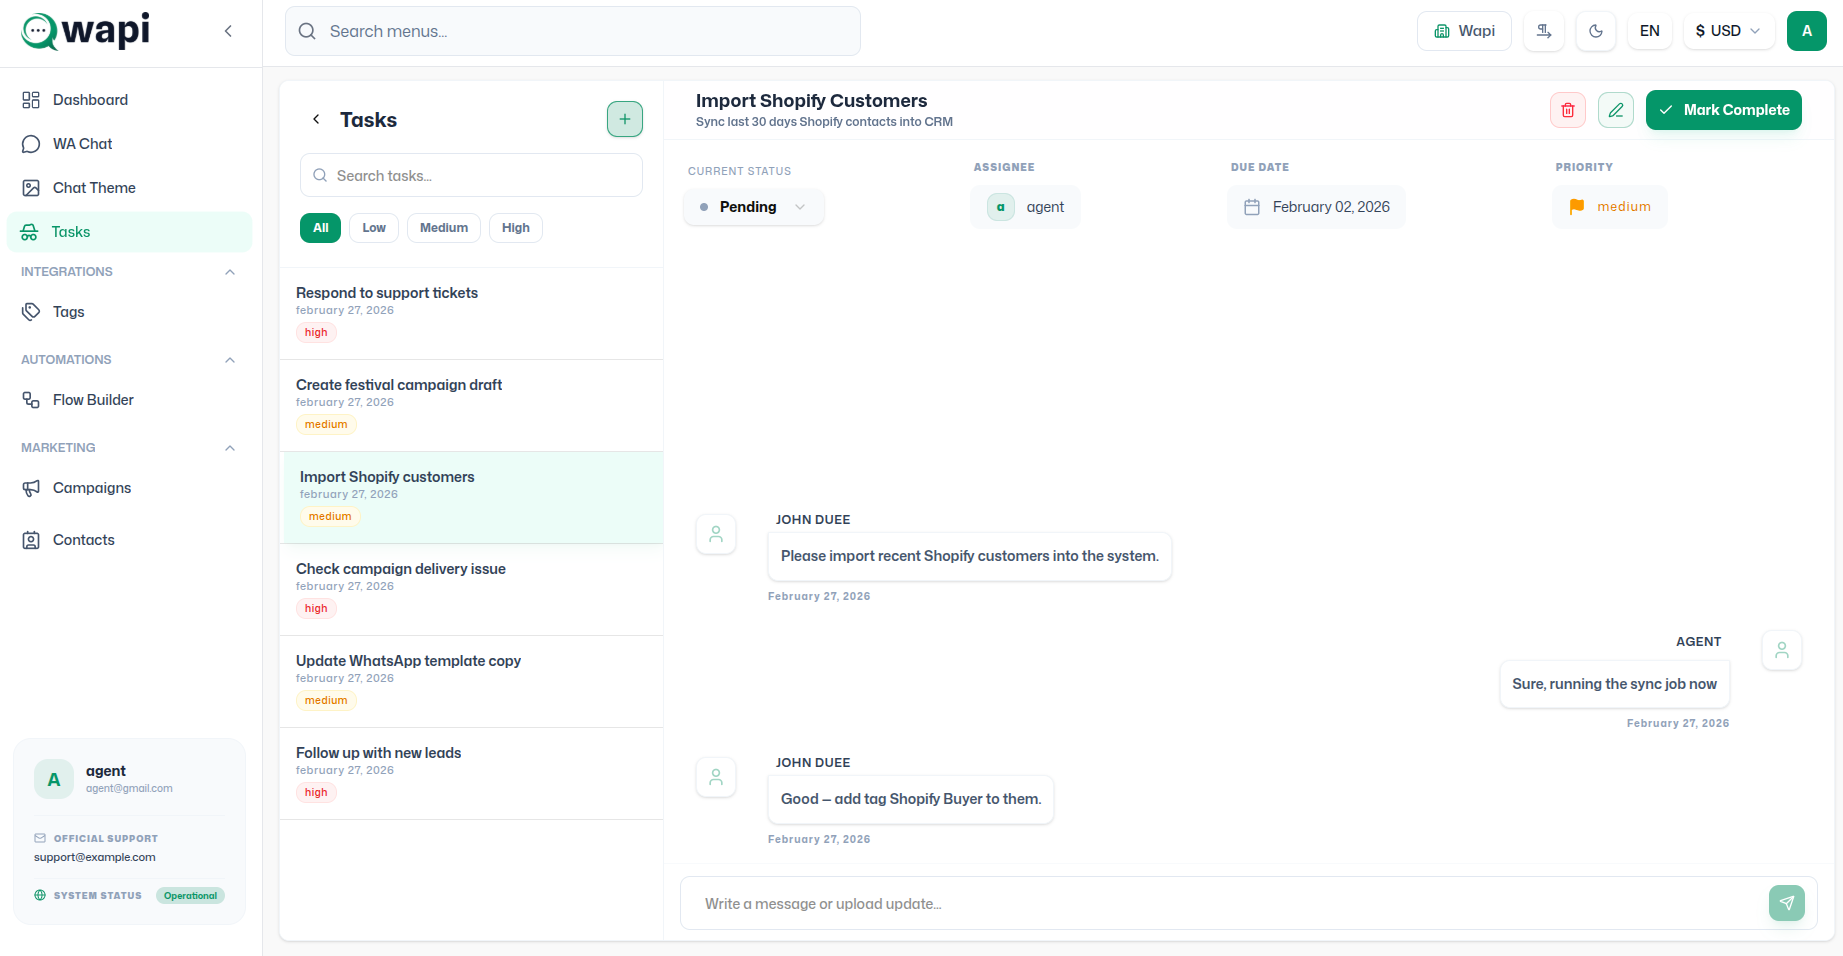Viewport: 1843px width, 956px height.
Task: Click the Flow Builder nodes icon
Action: 31,400
